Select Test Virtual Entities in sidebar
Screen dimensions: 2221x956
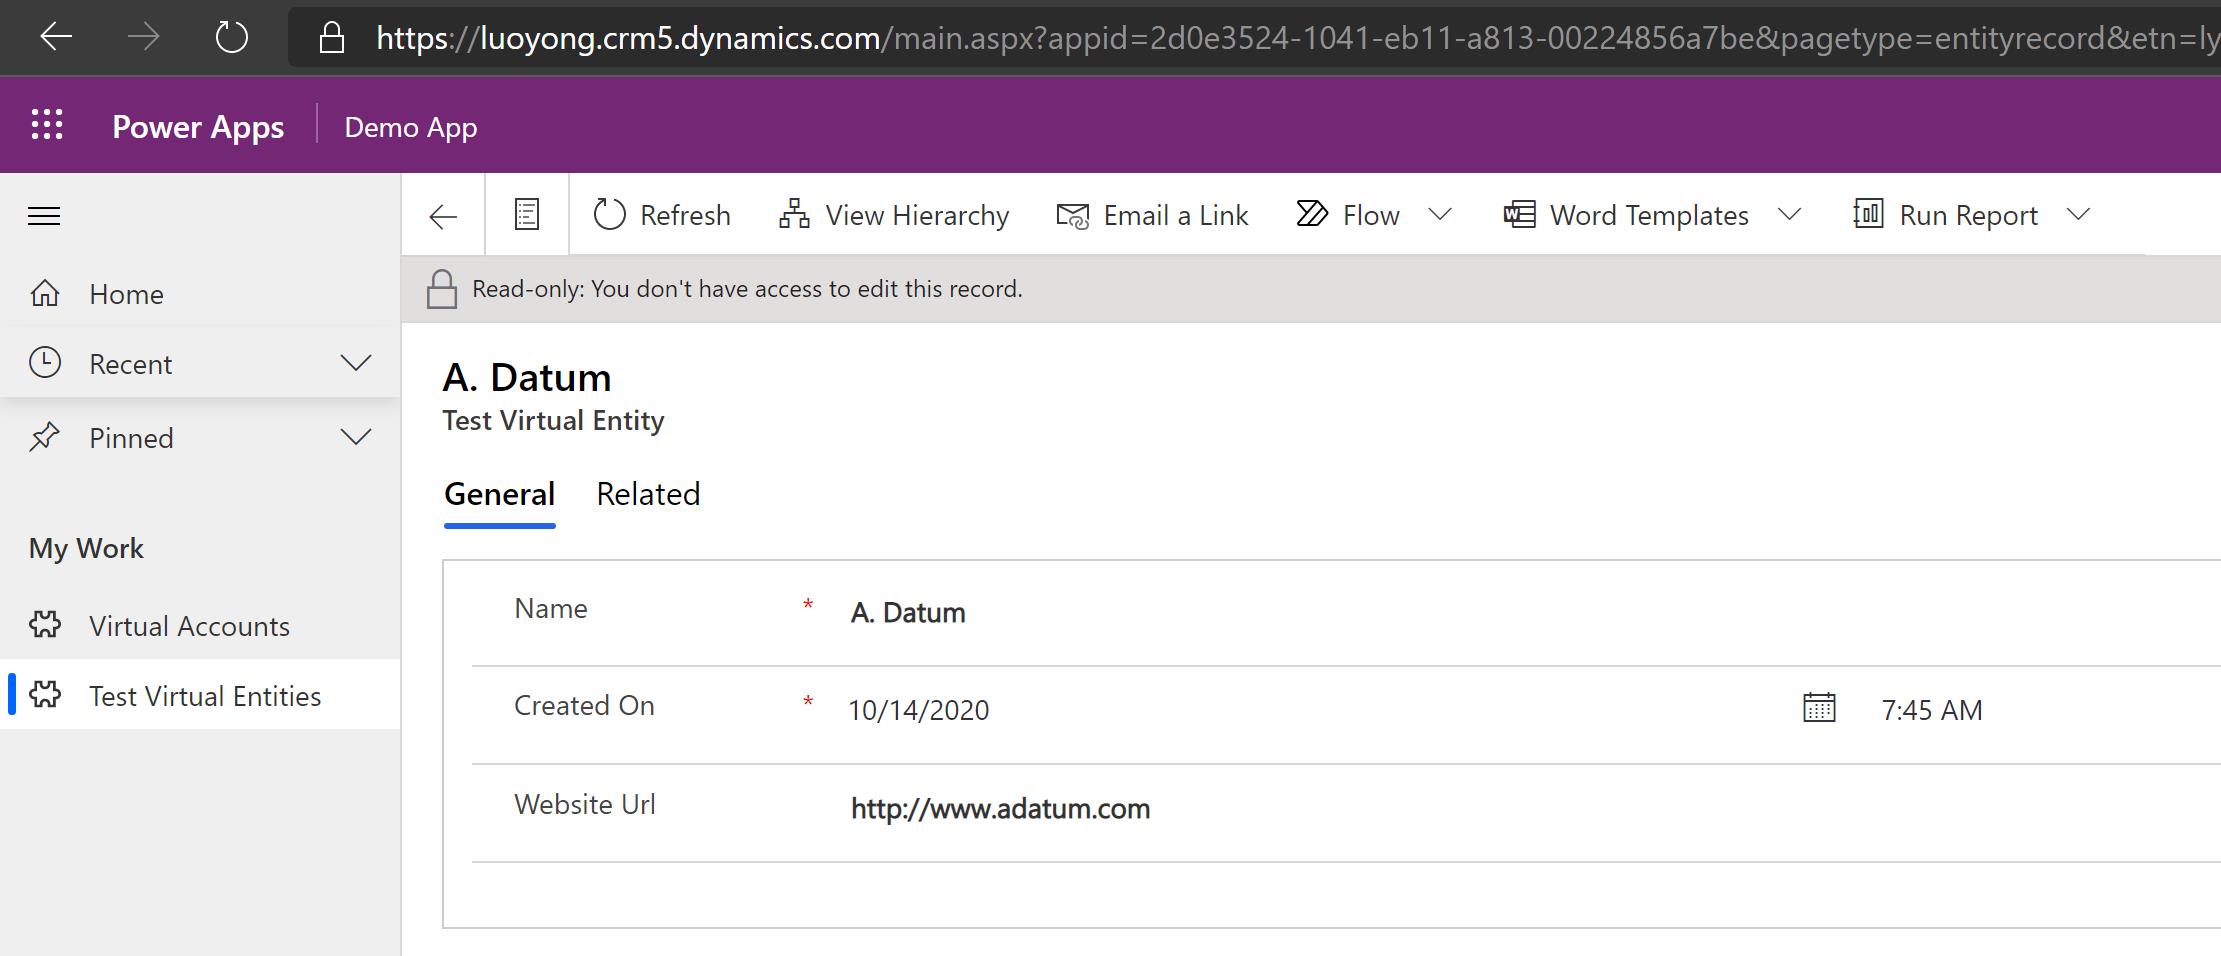(x=200, y=695)
